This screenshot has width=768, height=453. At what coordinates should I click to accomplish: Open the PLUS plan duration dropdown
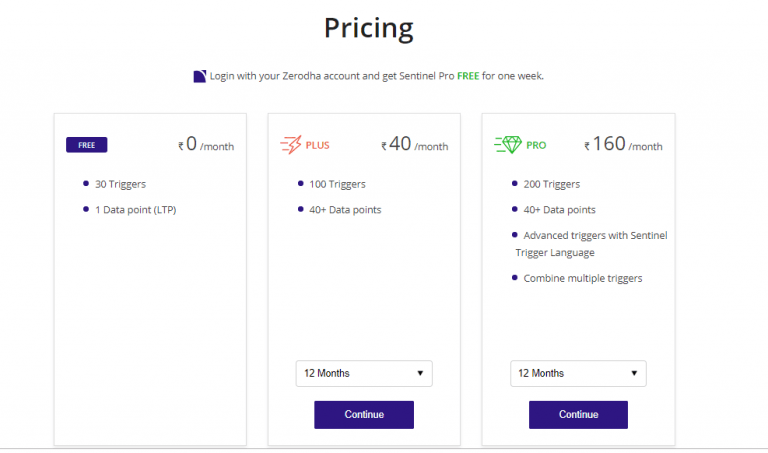[x=364, y=374]
